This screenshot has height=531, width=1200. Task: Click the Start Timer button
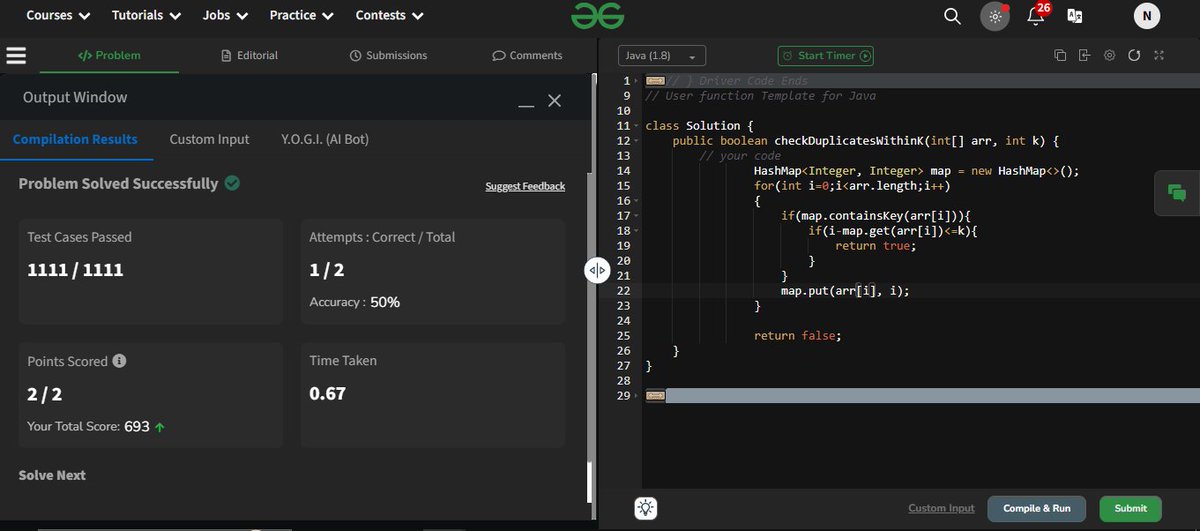point(826,56)
